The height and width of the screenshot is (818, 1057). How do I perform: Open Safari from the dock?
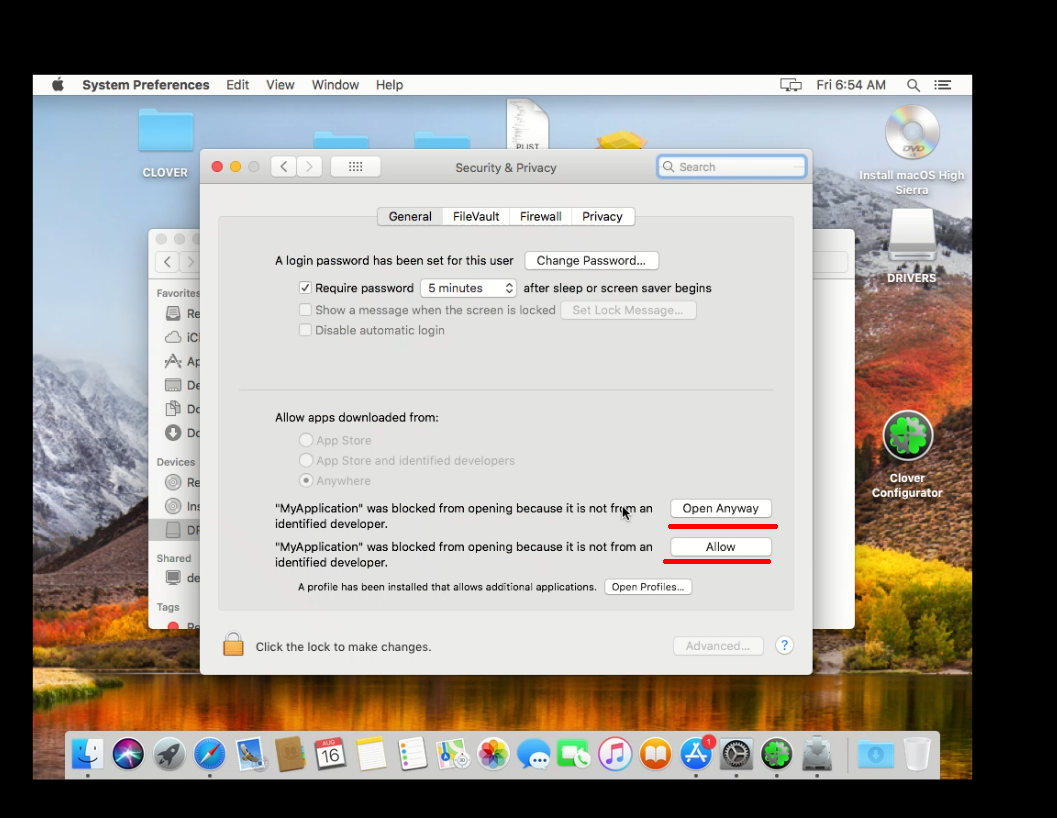(x=210, y=753)
